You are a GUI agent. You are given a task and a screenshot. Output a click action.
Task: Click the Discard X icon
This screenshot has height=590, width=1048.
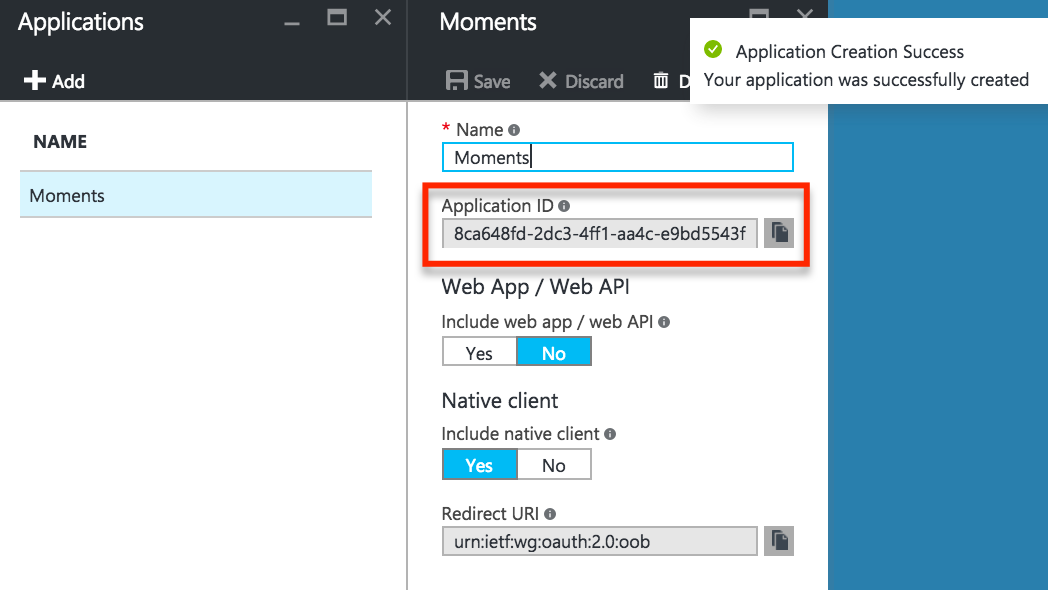[x=547, y=81]
